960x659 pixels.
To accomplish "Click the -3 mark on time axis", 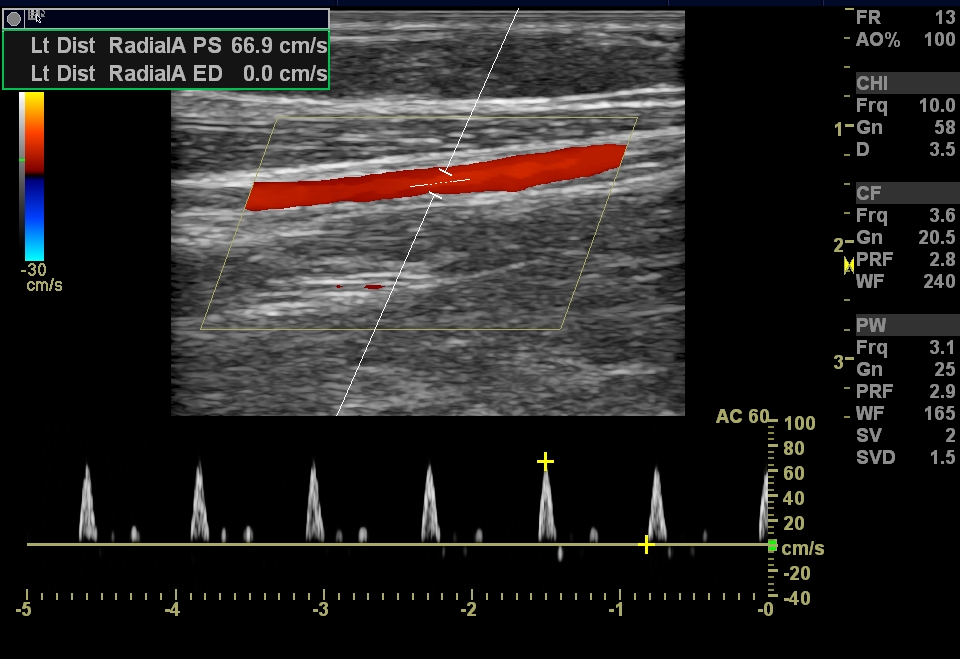I will coord(320,608).
